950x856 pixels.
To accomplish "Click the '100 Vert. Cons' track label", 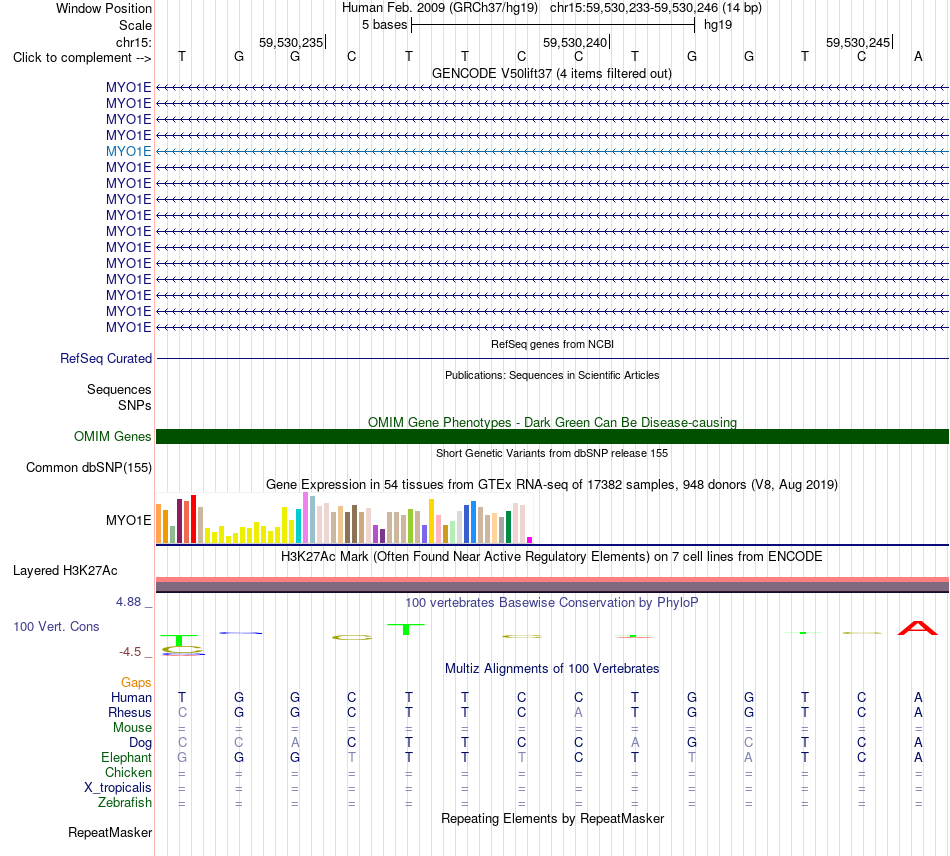I will (56, 626).
